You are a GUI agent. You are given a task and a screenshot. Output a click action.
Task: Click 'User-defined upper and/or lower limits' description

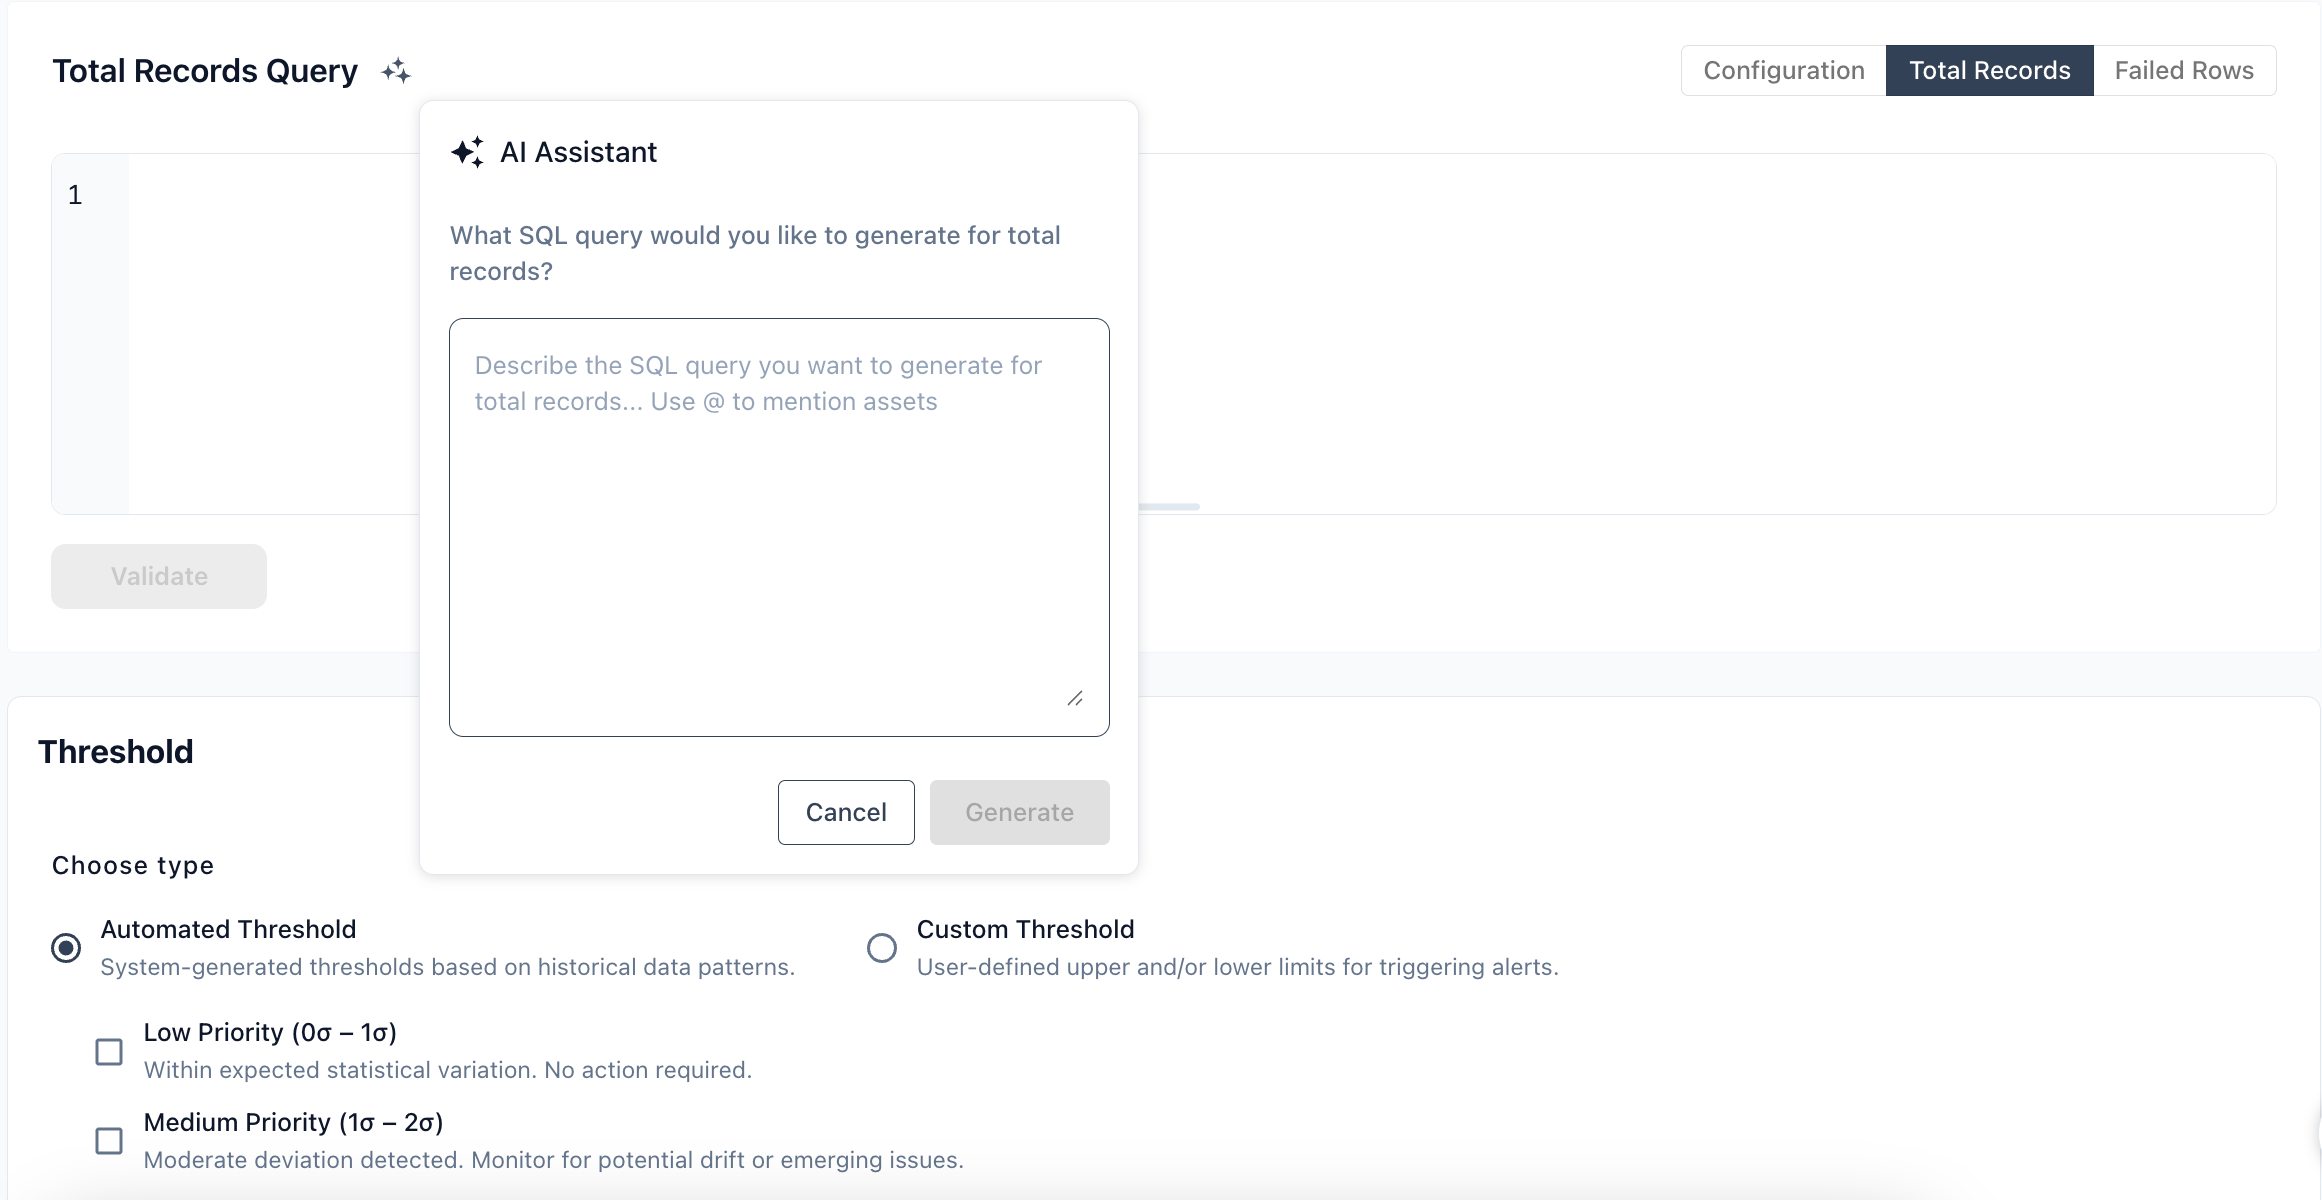(1238, 967)
